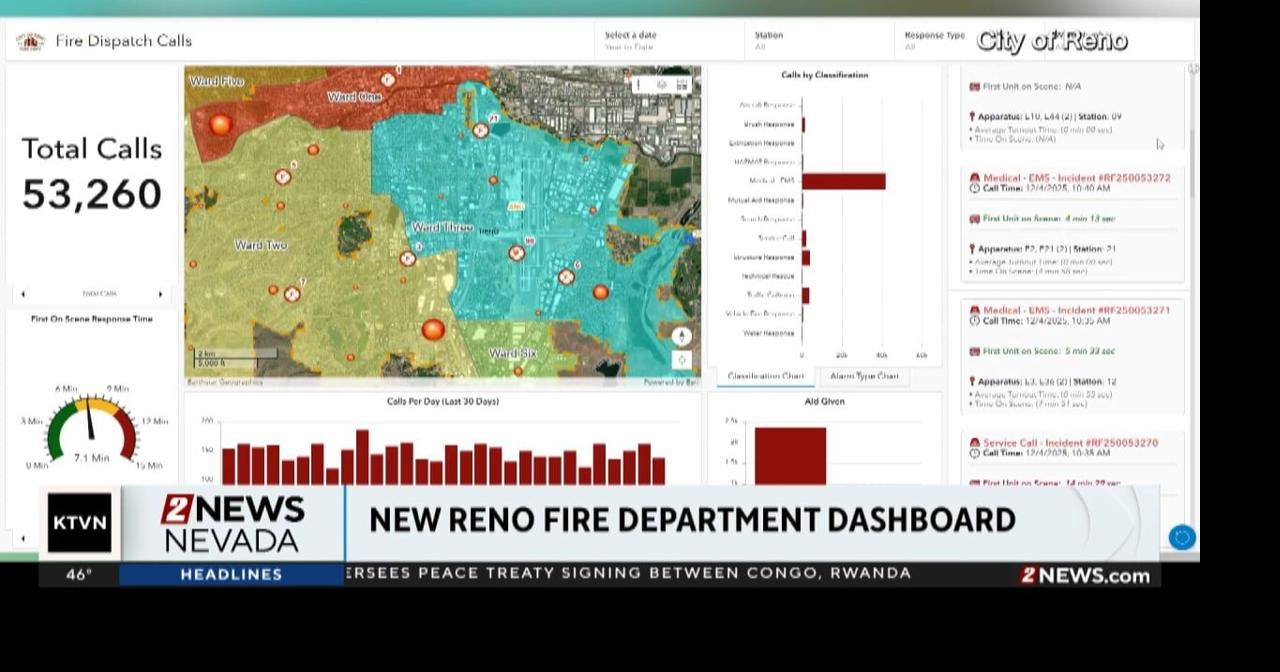Click the Ward Six label on map
This screenshot has height=672, width=1280.
click(513, 354)
